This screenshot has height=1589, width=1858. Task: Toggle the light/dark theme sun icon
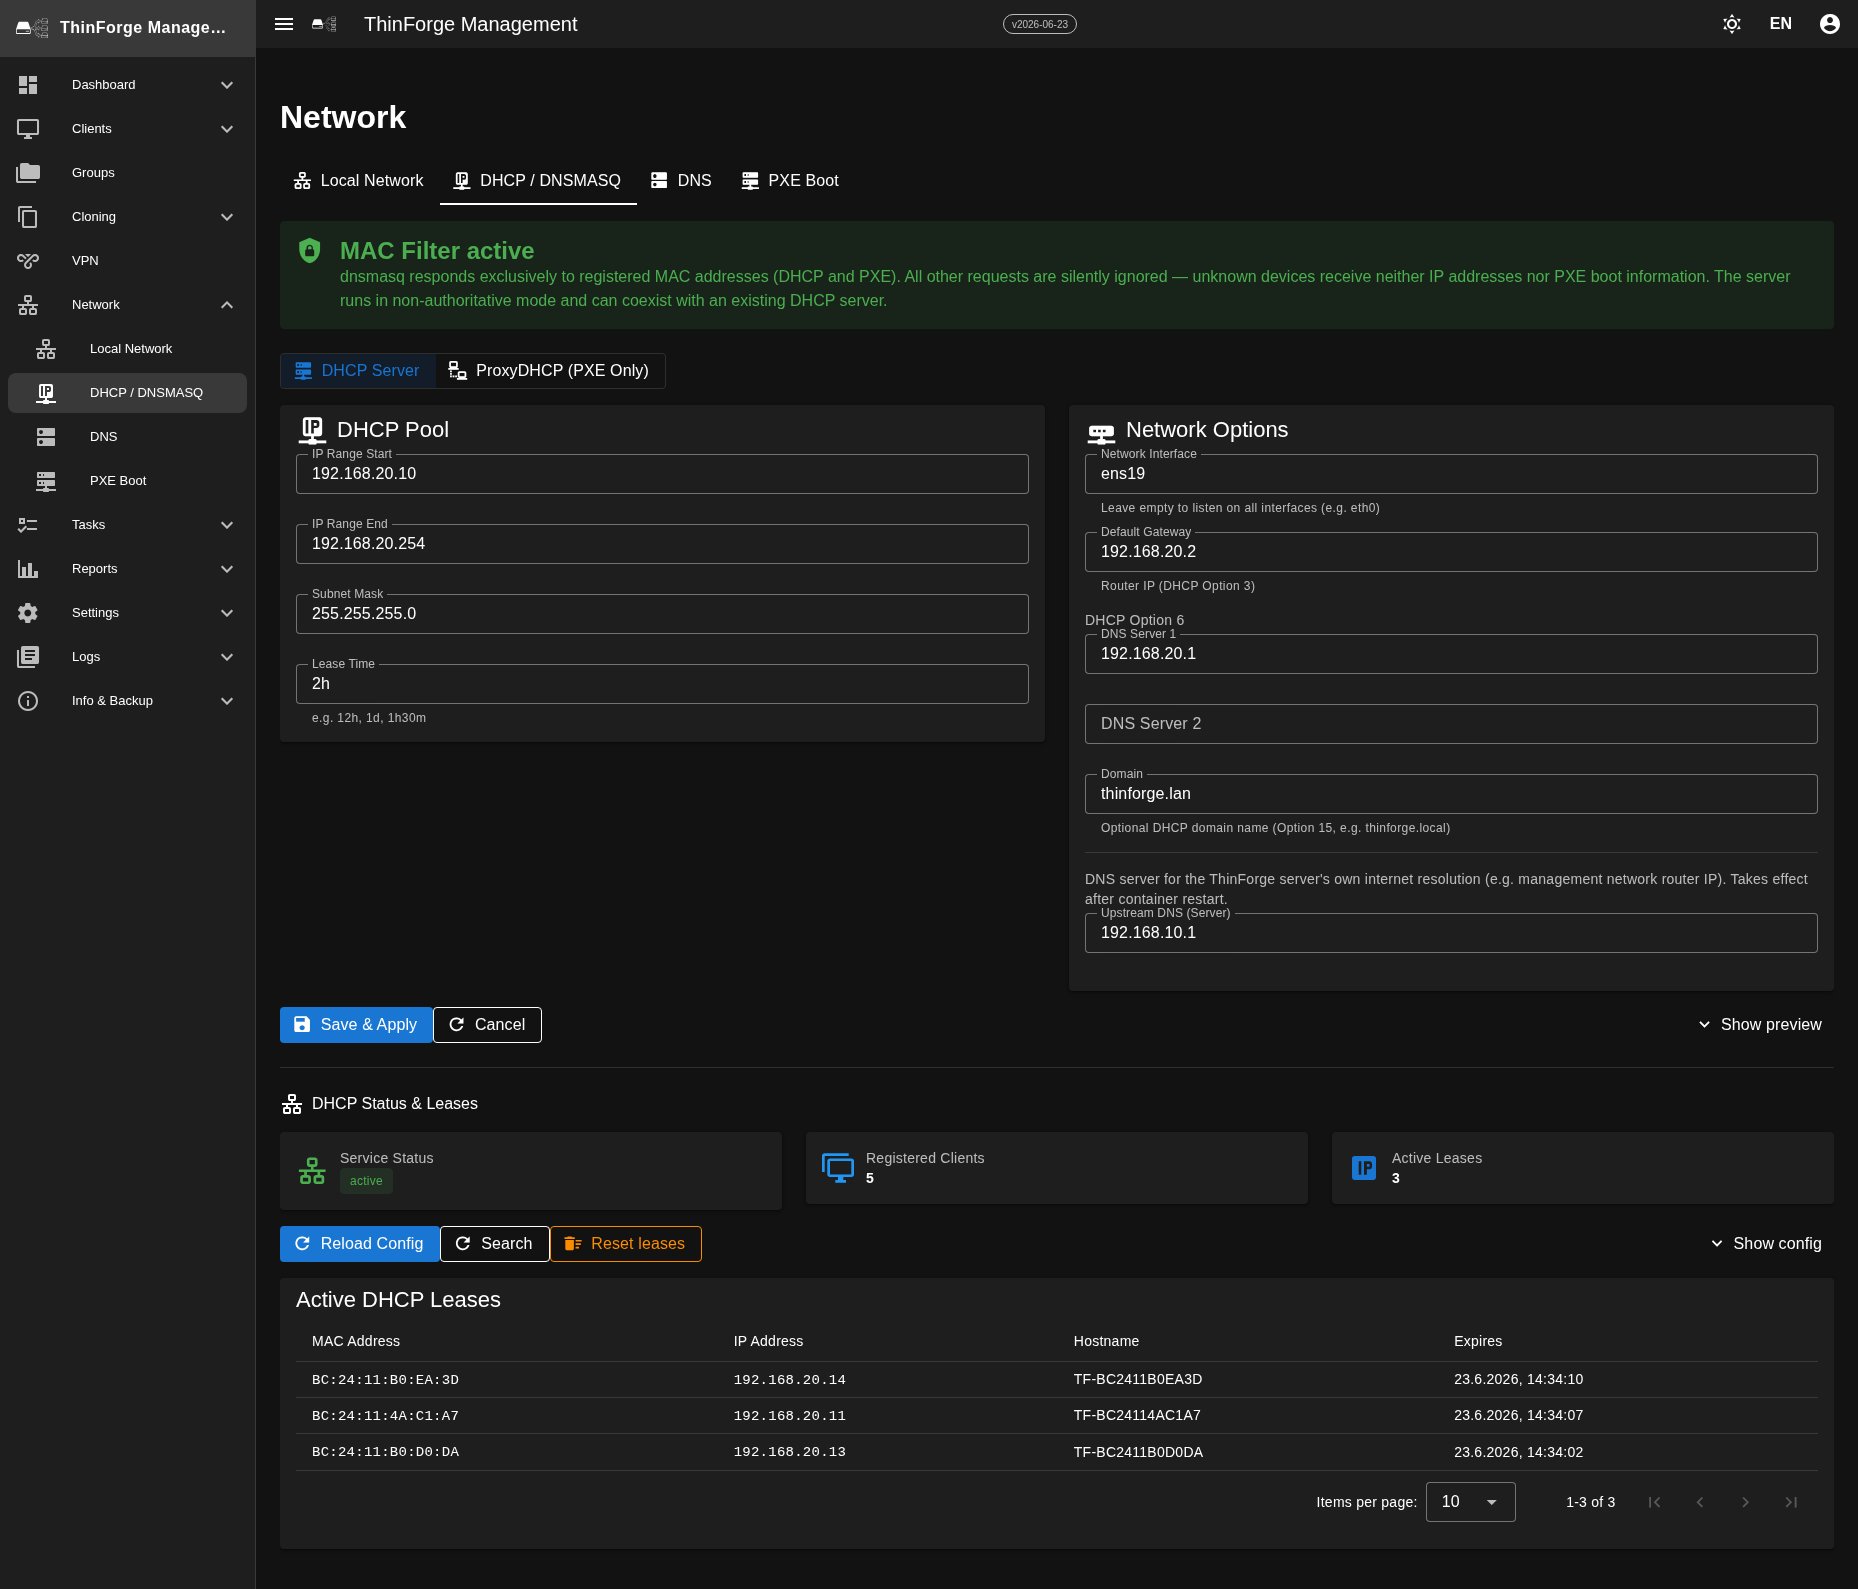point(1732,24)
